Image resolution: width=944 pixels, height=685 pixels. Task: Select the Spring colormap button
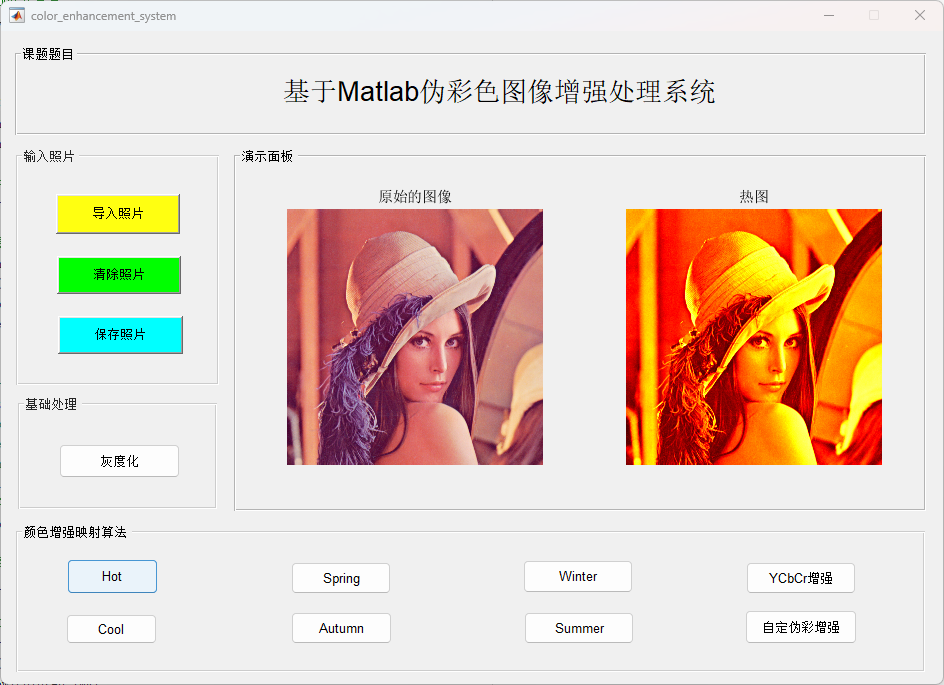341,578
